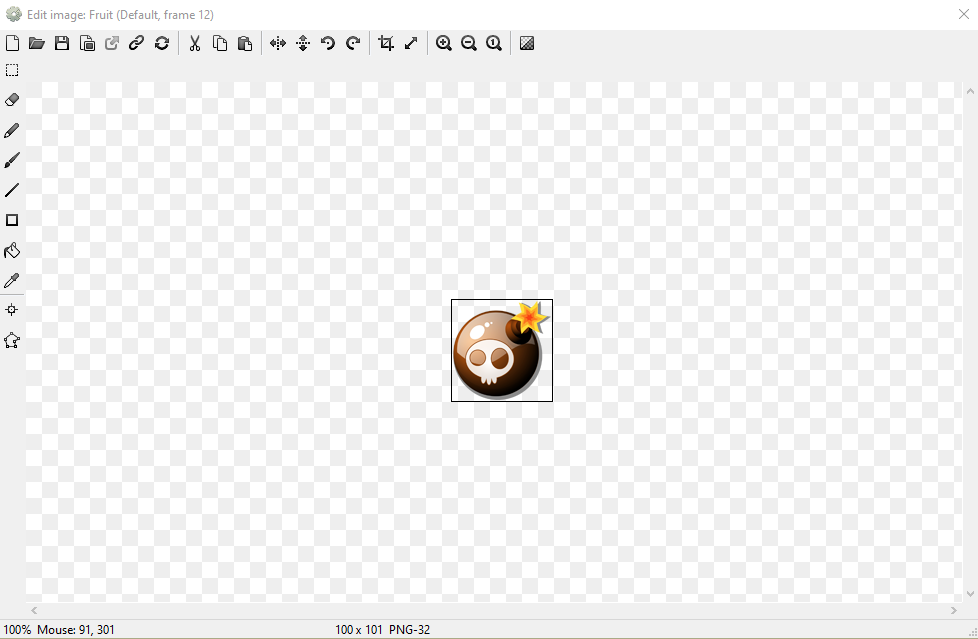Image resolution: width=978 pixels, height=639 pixels.
Task: Paste from clipboard with the paste icon
Action: click(245, 43)
